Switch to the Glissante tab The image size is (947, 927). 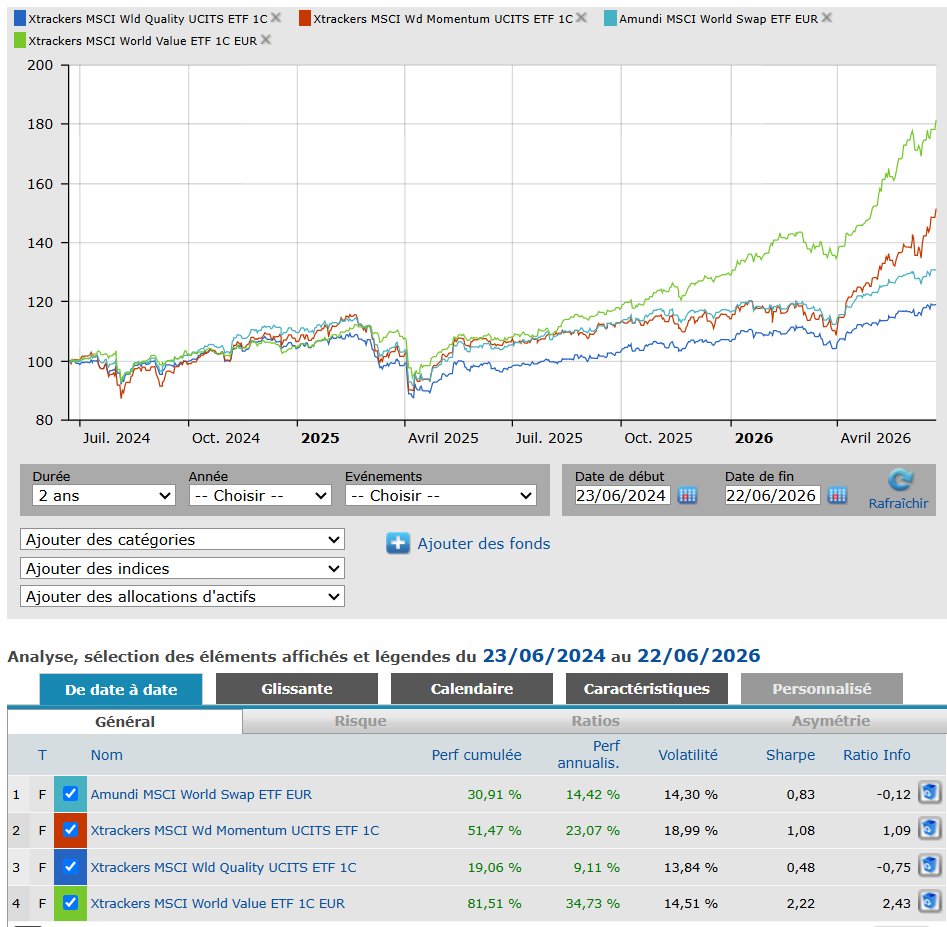click(x=297, y=689)
